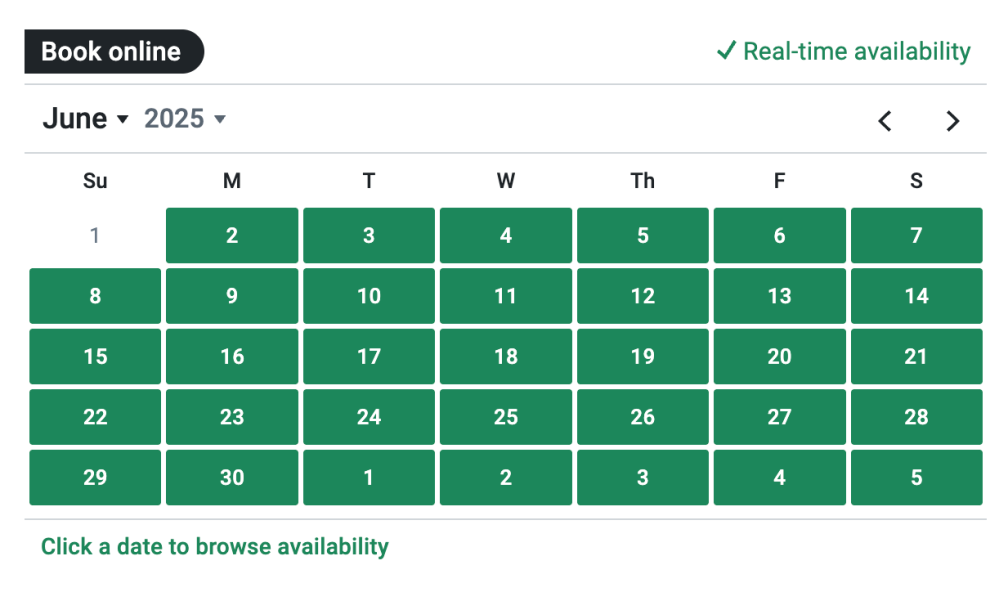
Task: Click the grayed-out Sunday June 1
Action: pyautogui.click(x=95, y=236)
